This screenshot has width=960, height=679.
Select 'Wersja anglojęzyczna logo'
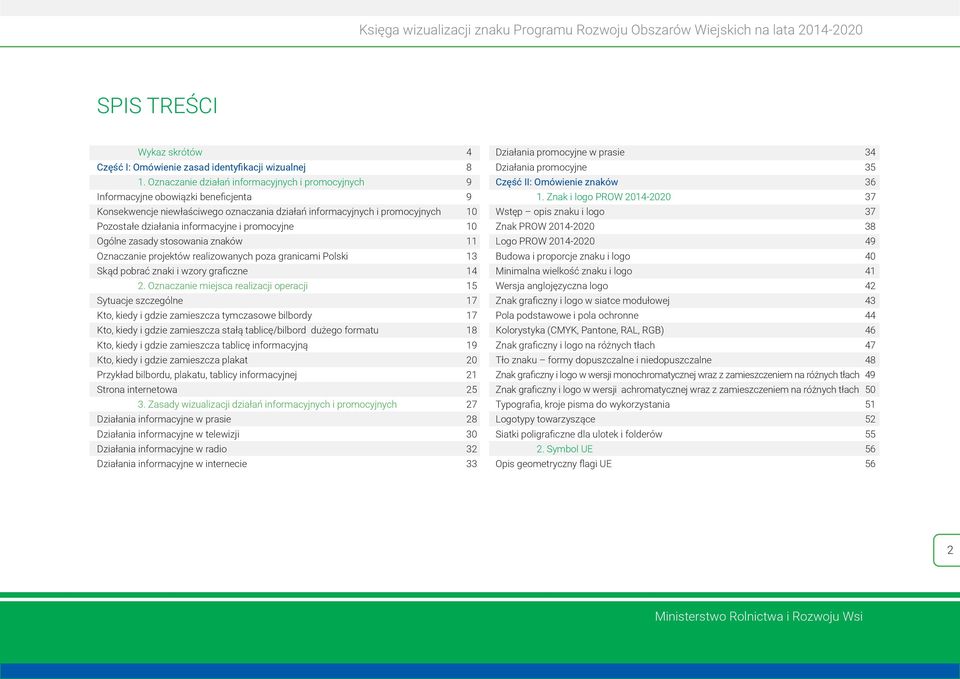[x=552, y=286]
